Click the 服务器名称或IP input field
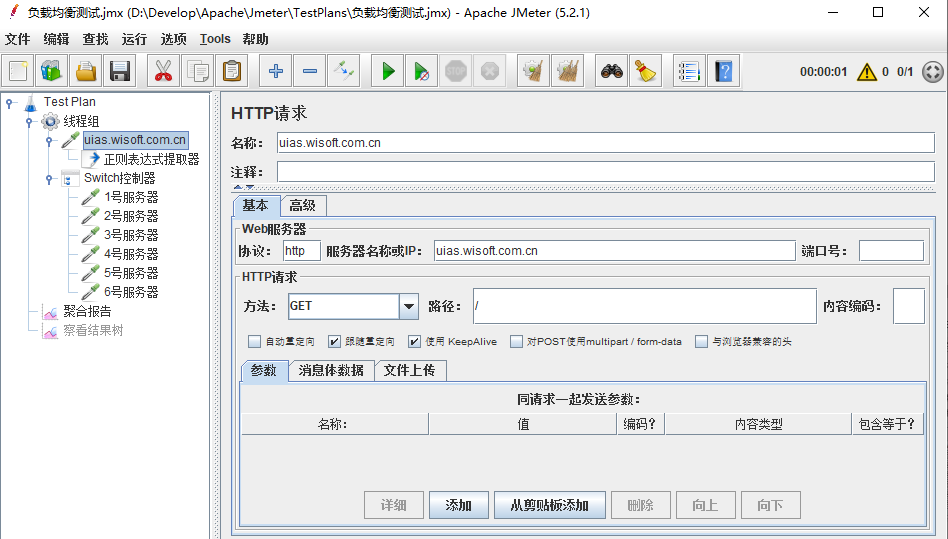The image size is (948, 539). coord(614,251)
